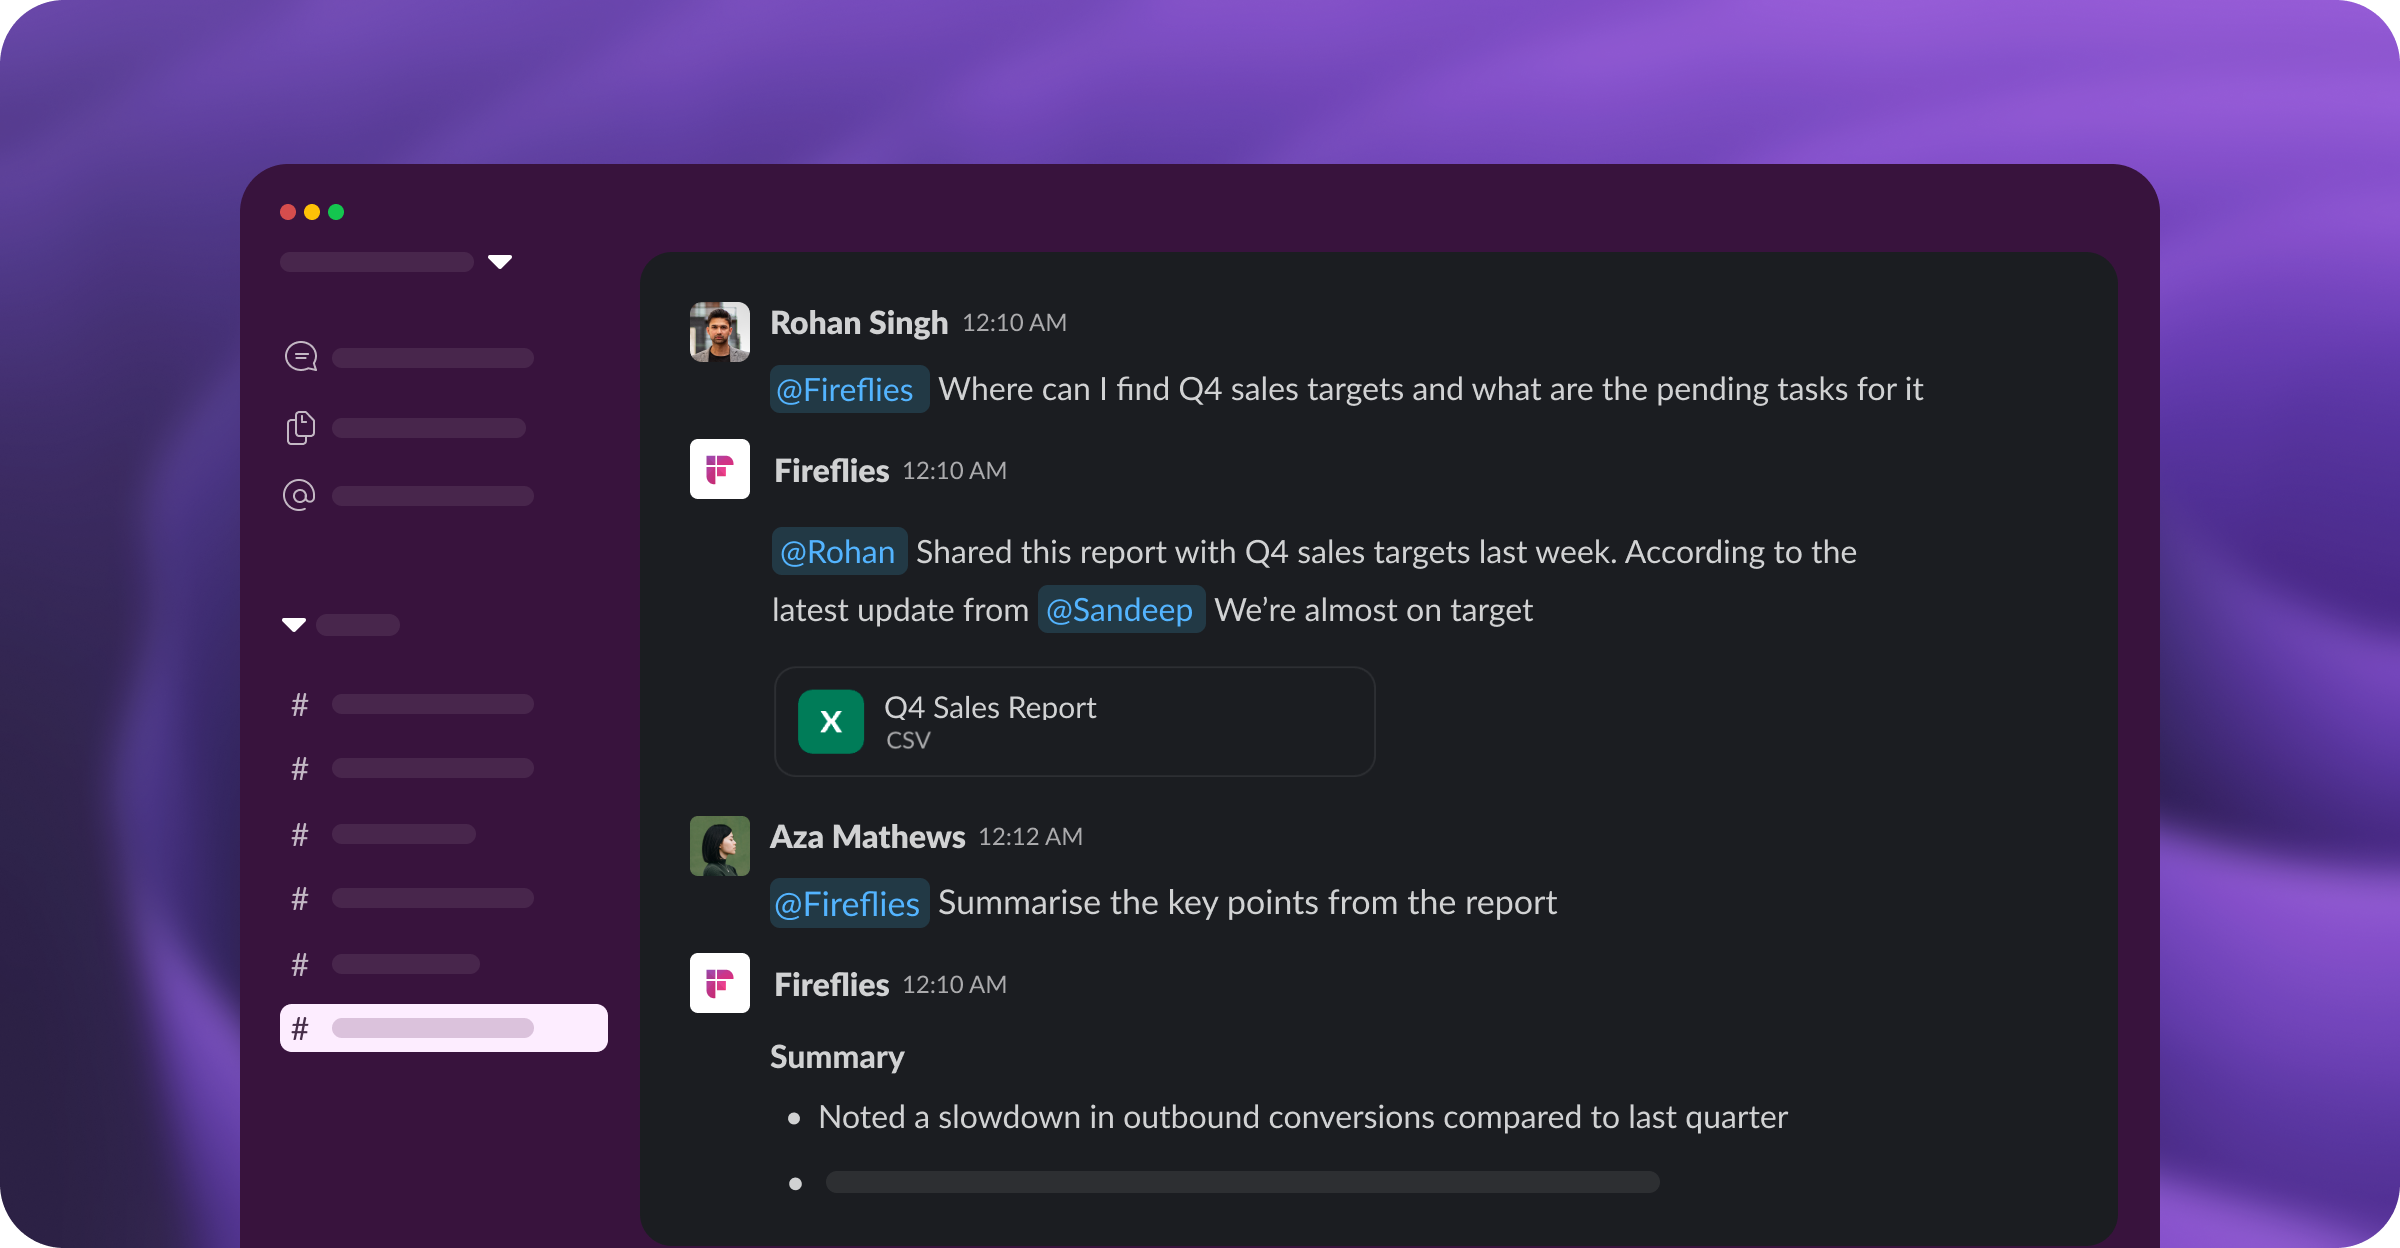Click the @Fireflies mention in Rohan's message
2400x1248 pixels.
tap(847, 390)
